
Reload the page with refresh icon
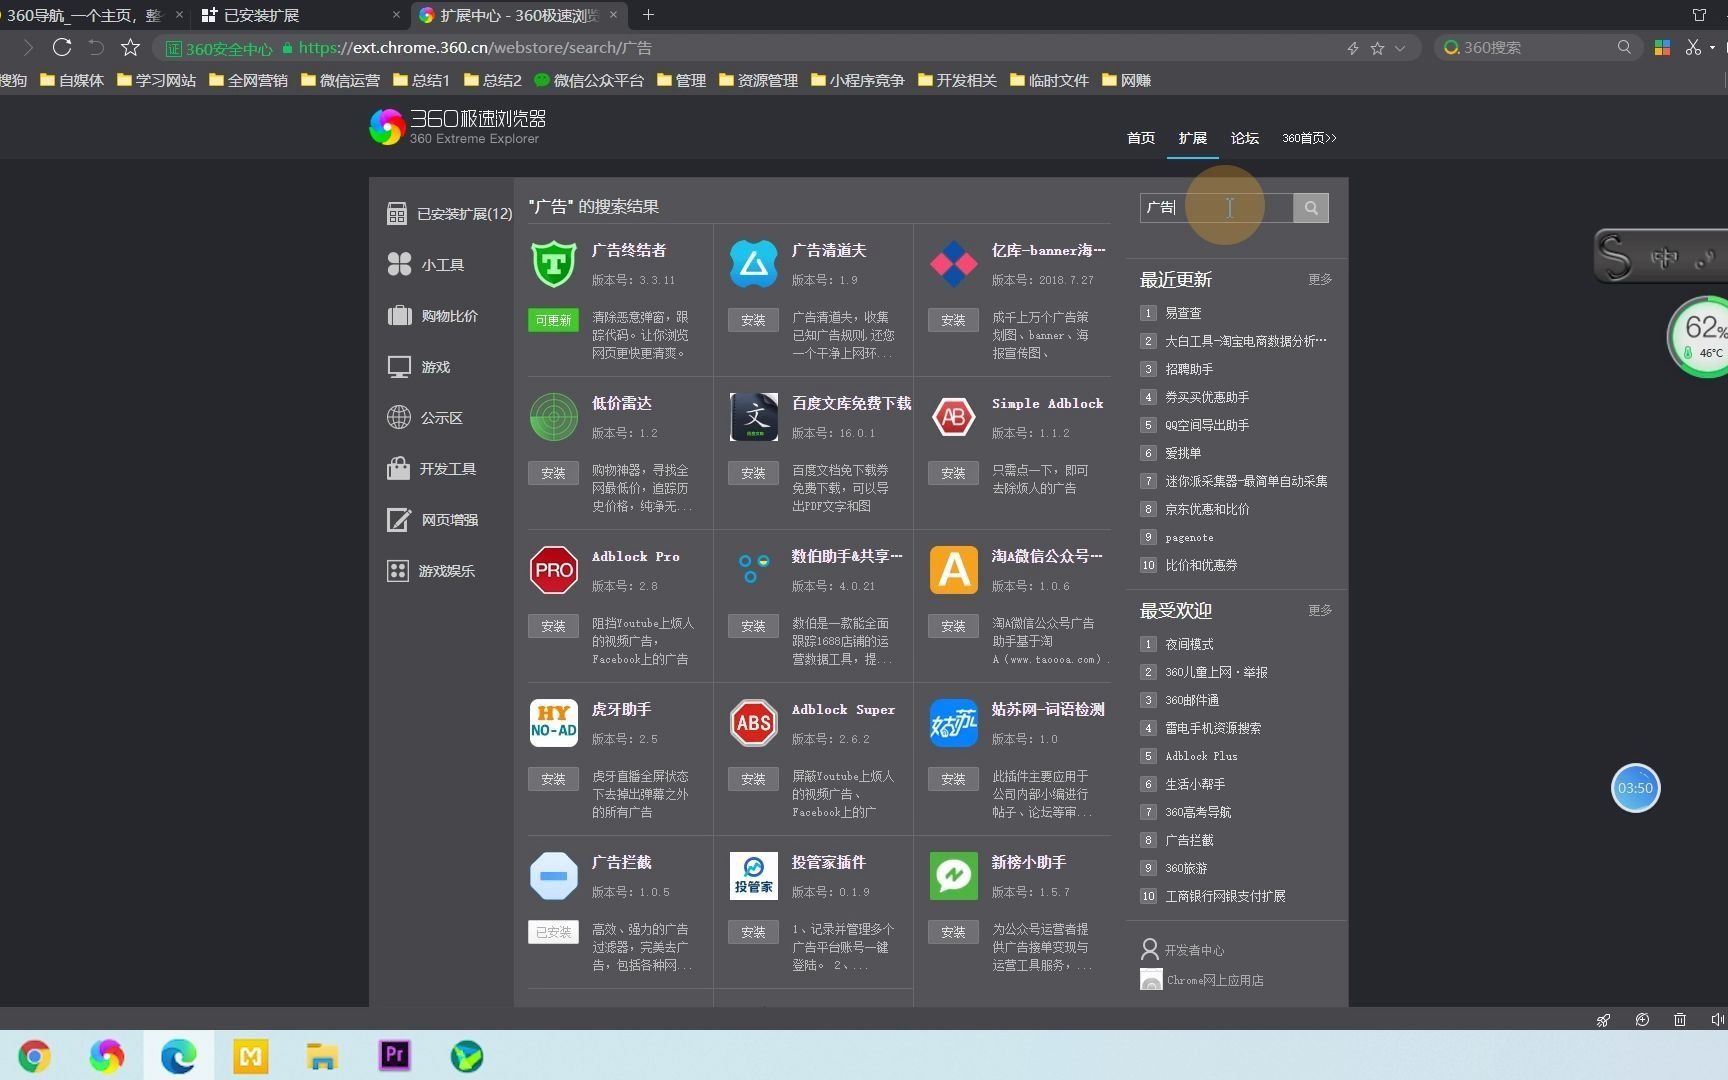(x=62, y=47)
